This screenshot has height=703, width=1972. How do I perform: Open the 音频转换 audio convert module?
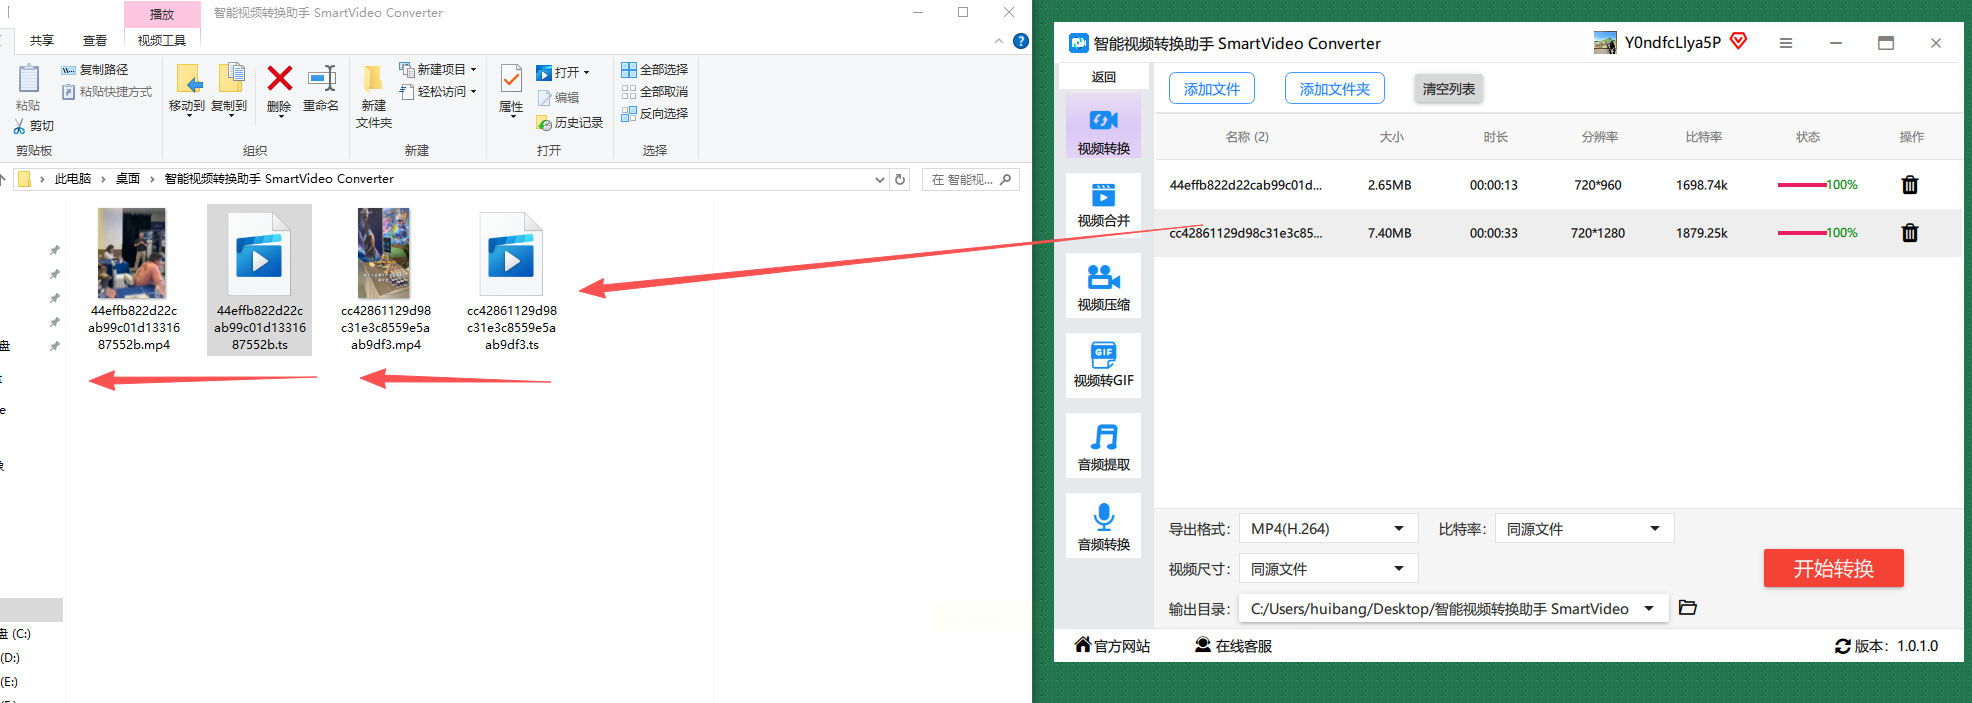1103,526
